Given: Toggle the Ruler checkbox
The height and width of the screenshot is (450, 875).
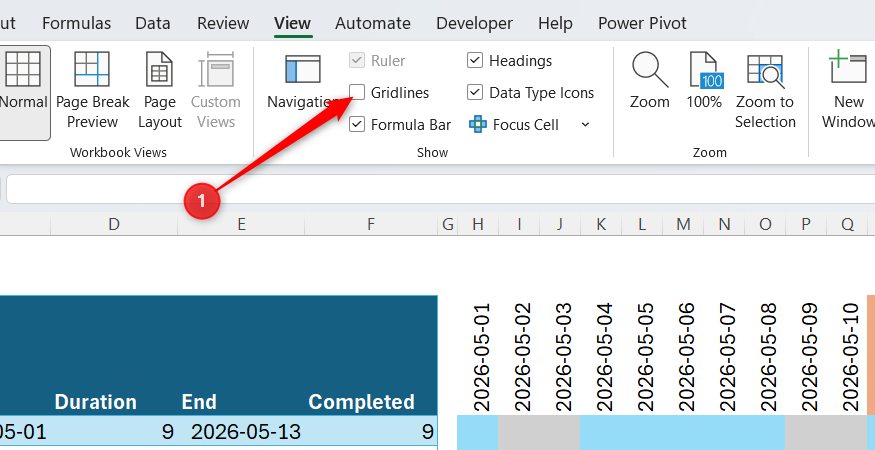Looking at the screenshot, I should pos(357,60).
